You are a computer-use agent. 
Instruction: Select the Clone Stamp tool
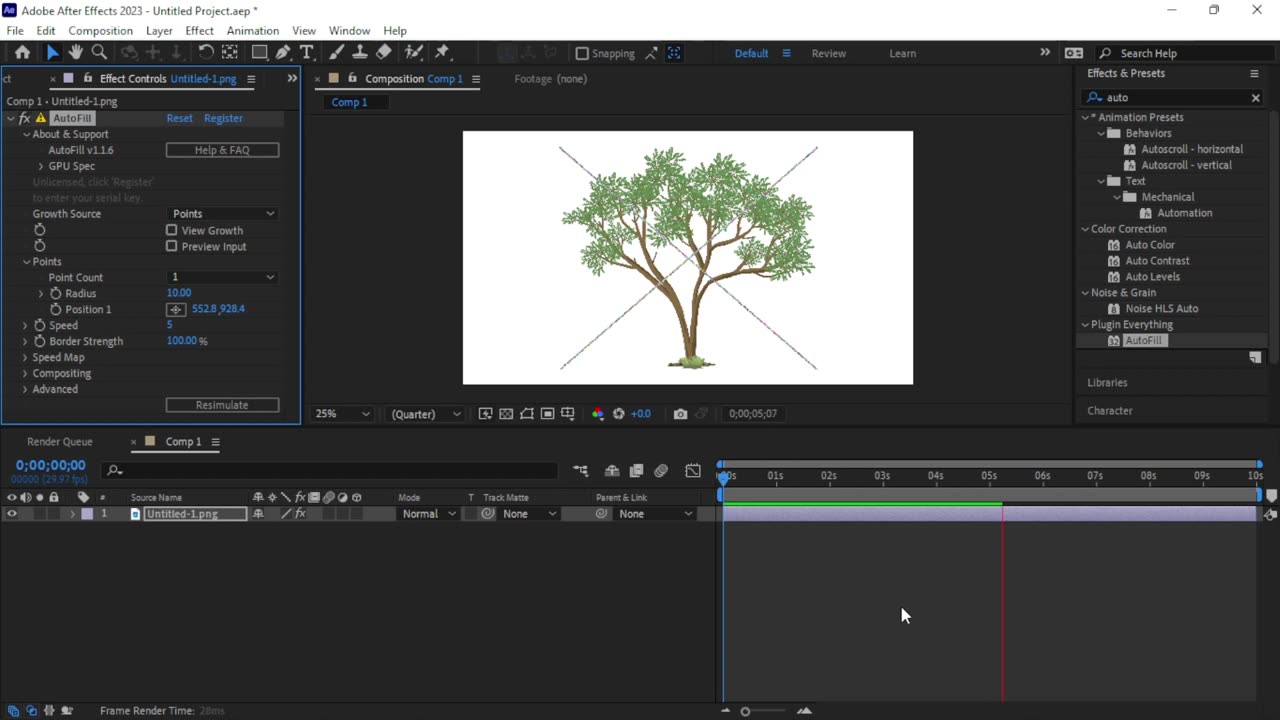360,53
